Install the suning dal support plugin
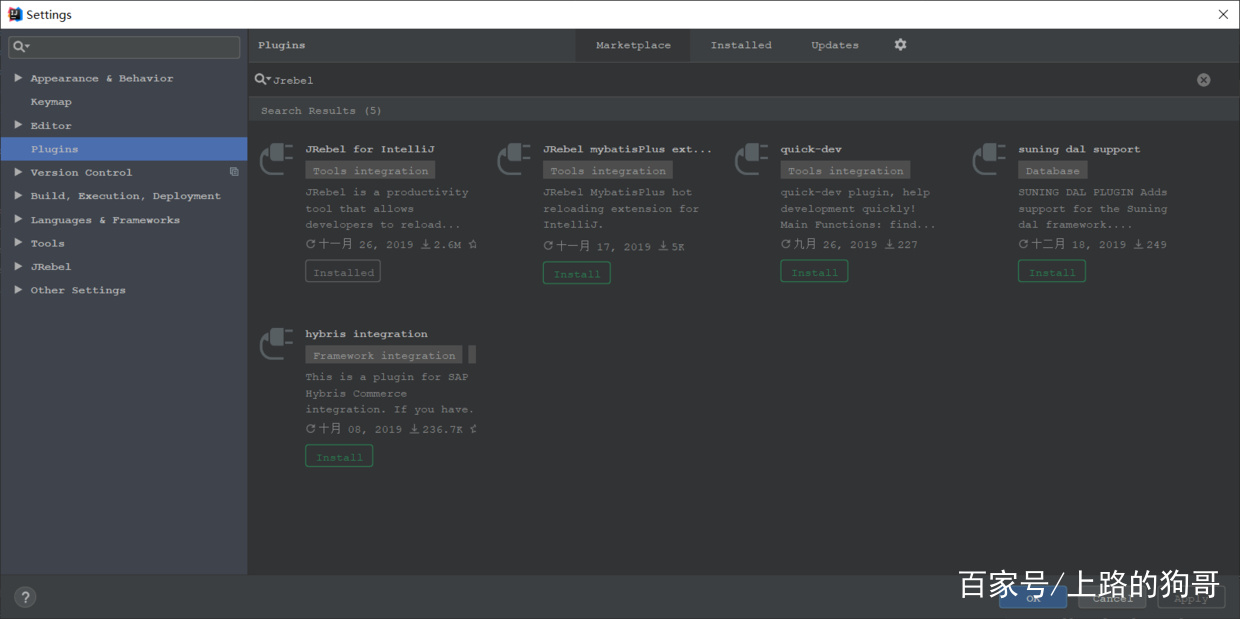 pos(1052,272)
